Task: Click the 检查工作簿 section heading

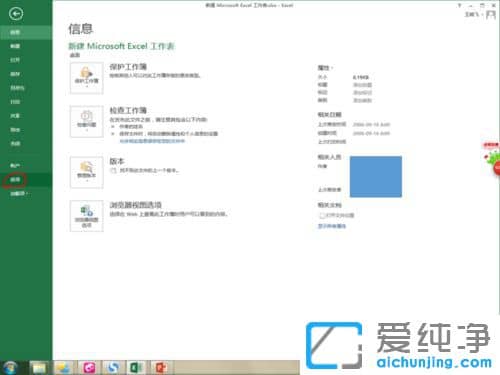Action: pyautogui.click(x=128, y=110)
